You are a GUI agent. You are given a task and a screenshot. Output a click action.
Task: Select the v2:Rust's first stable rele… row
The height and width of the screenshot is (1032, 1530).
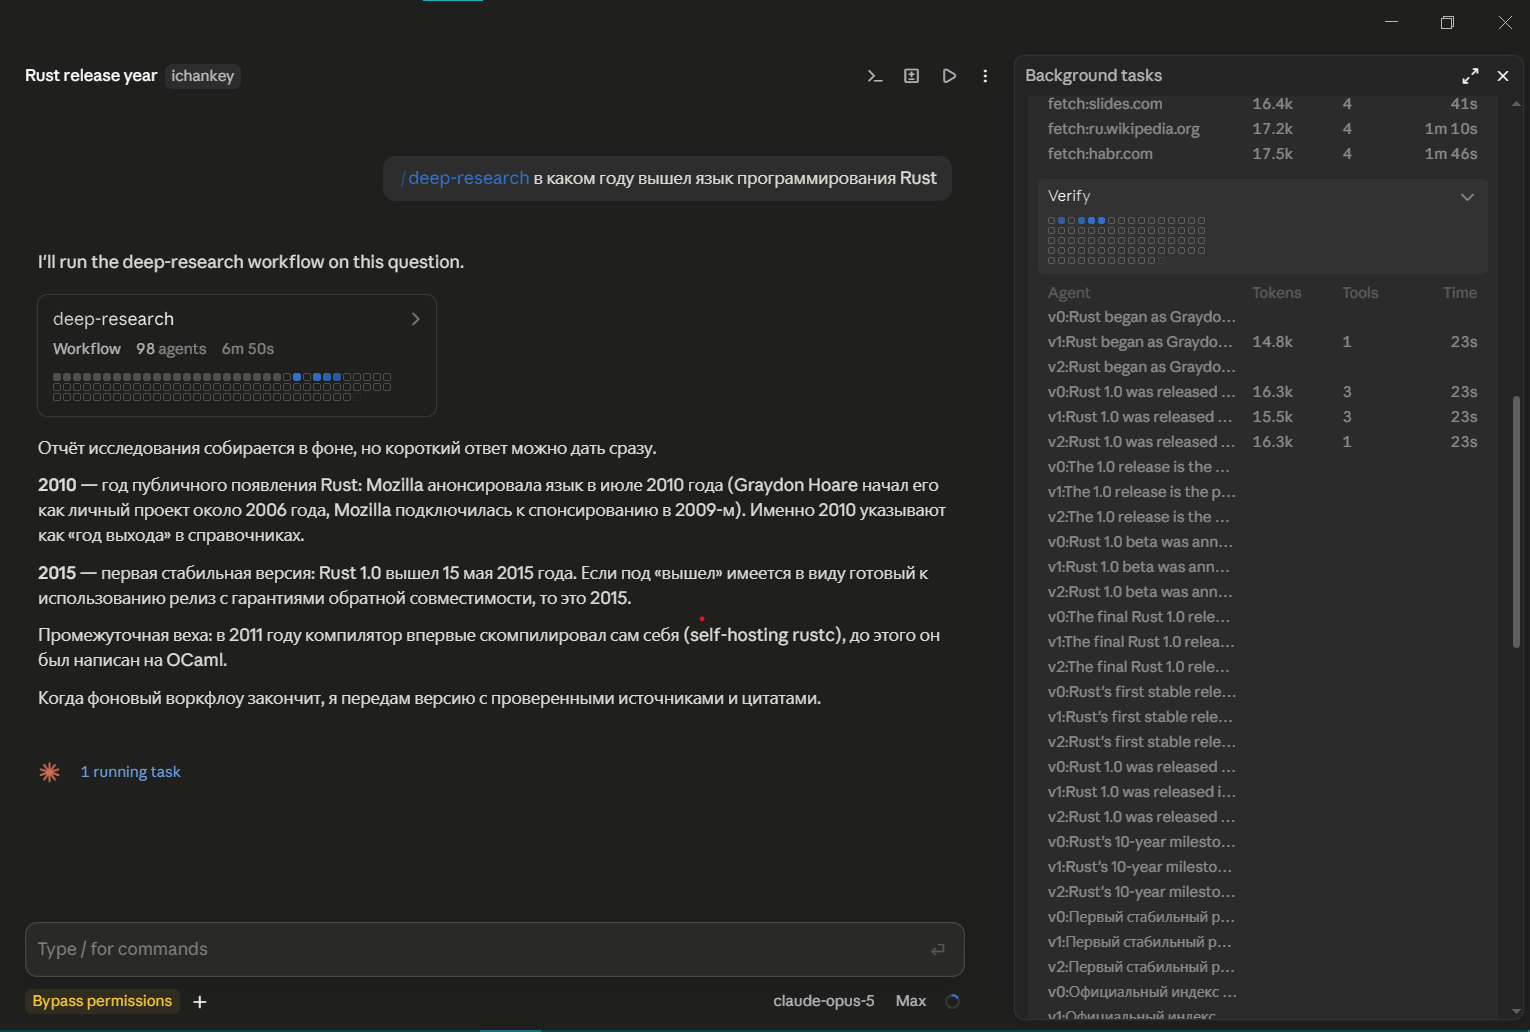coord(1263,742)
